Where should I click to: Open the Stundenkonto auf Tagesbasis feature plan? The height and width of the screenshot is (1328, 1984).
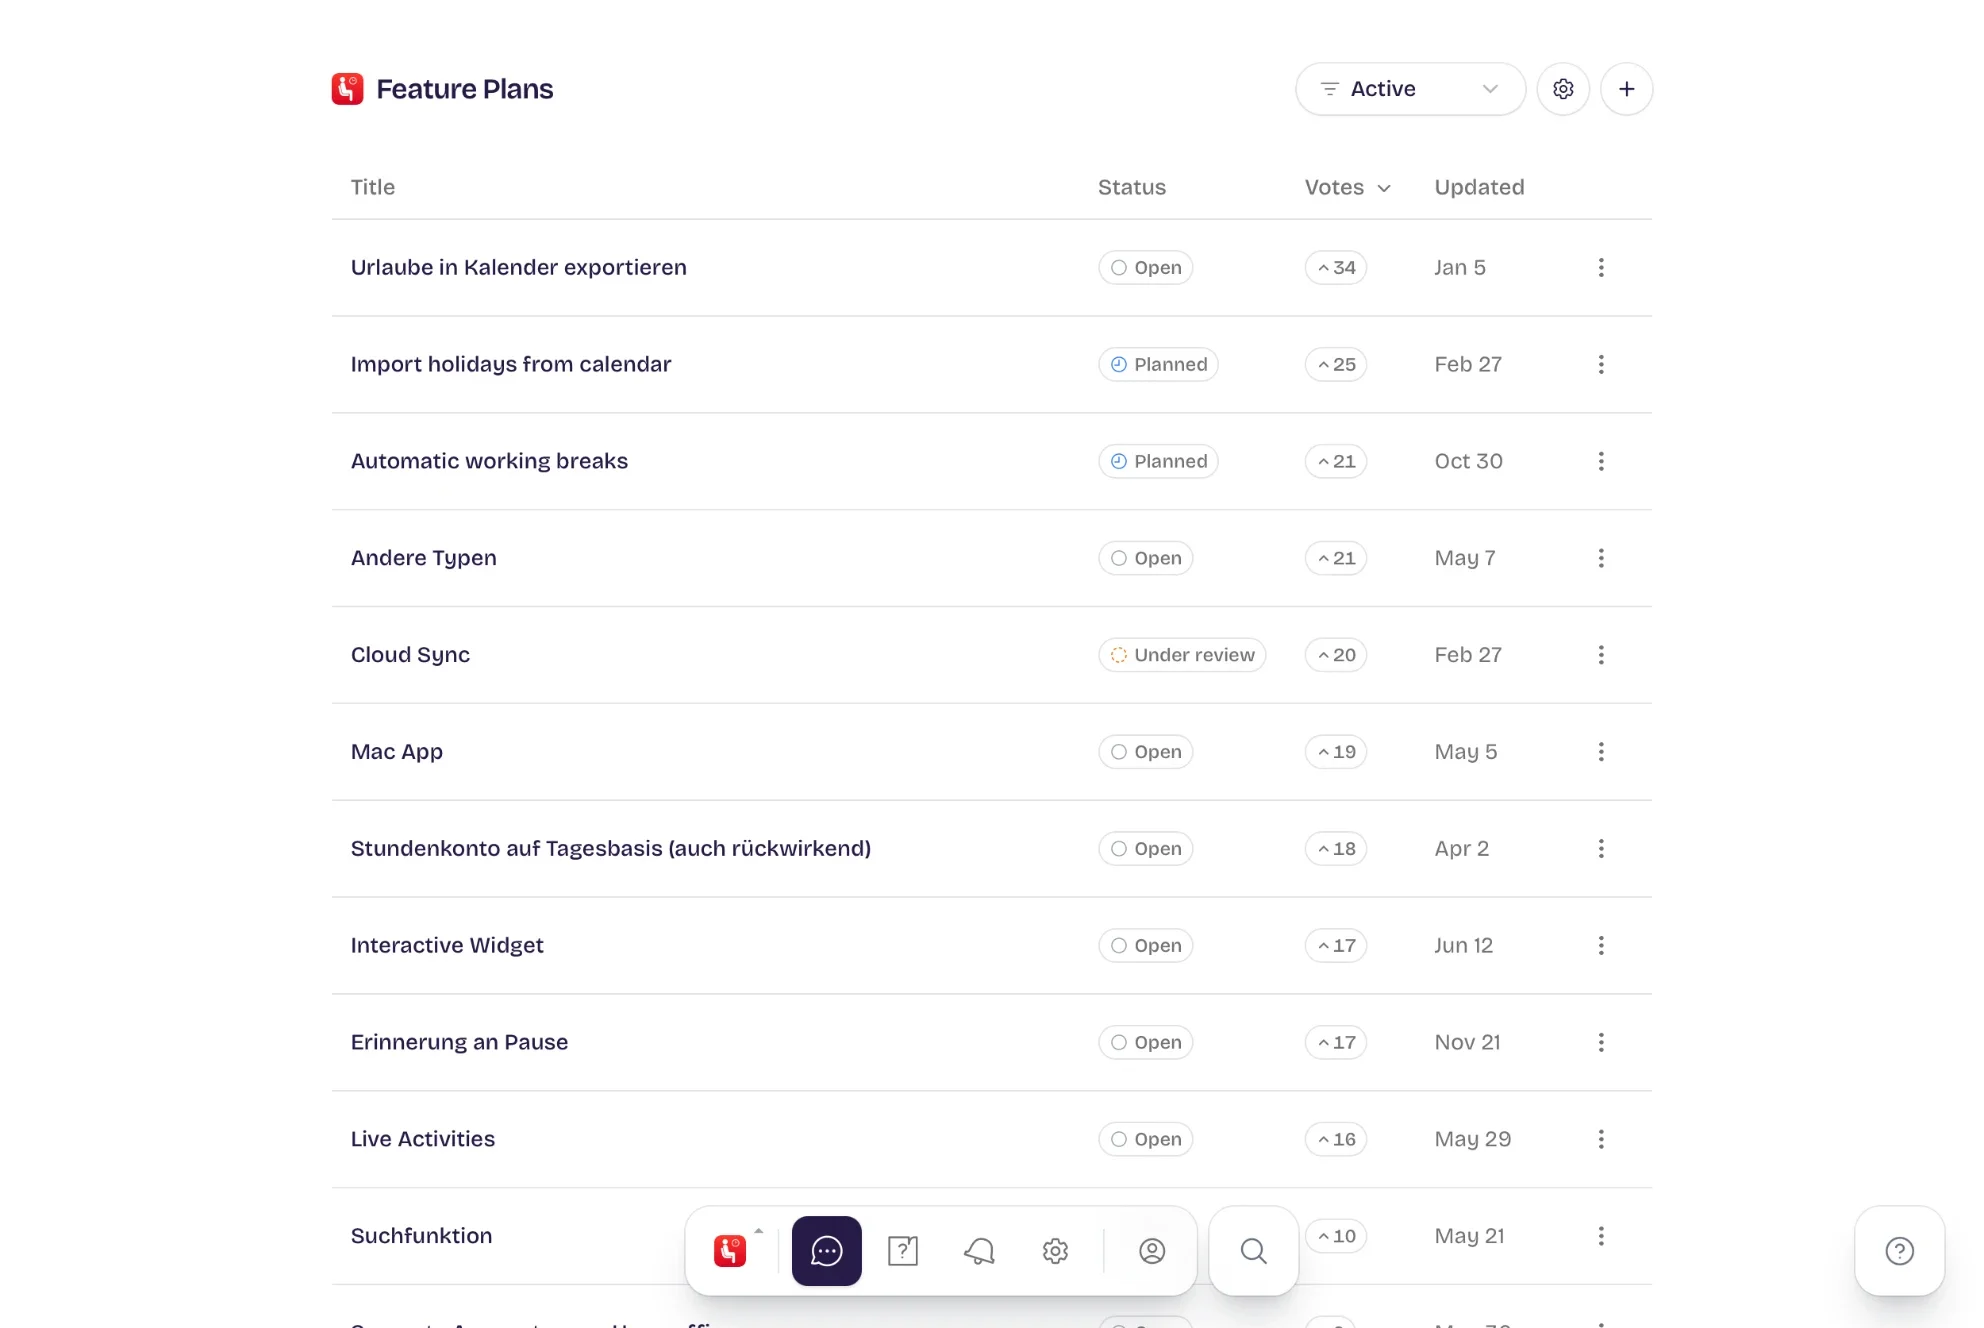pyautogui.click(x=610, y=849)
